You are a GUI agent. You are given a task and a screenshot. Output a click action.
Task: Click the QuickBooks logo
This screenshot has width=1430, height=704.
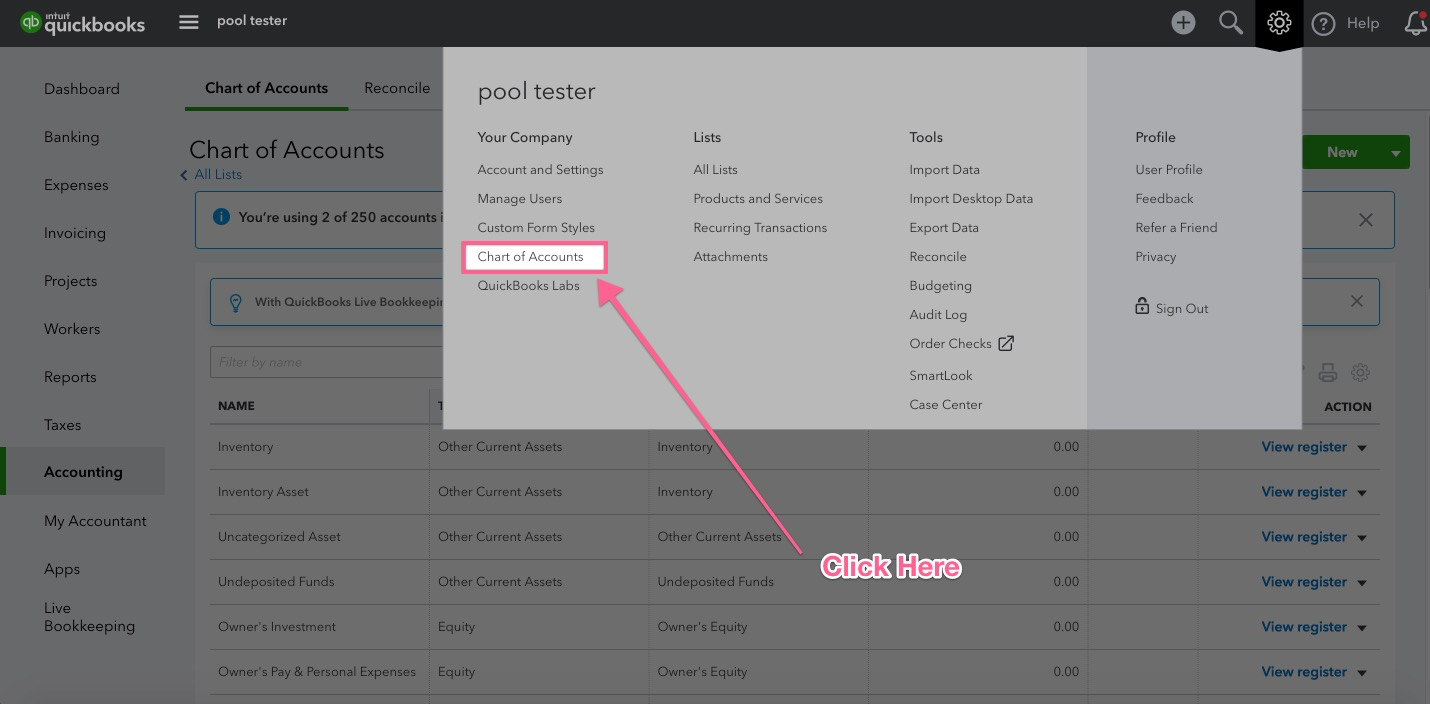[82, 22]
